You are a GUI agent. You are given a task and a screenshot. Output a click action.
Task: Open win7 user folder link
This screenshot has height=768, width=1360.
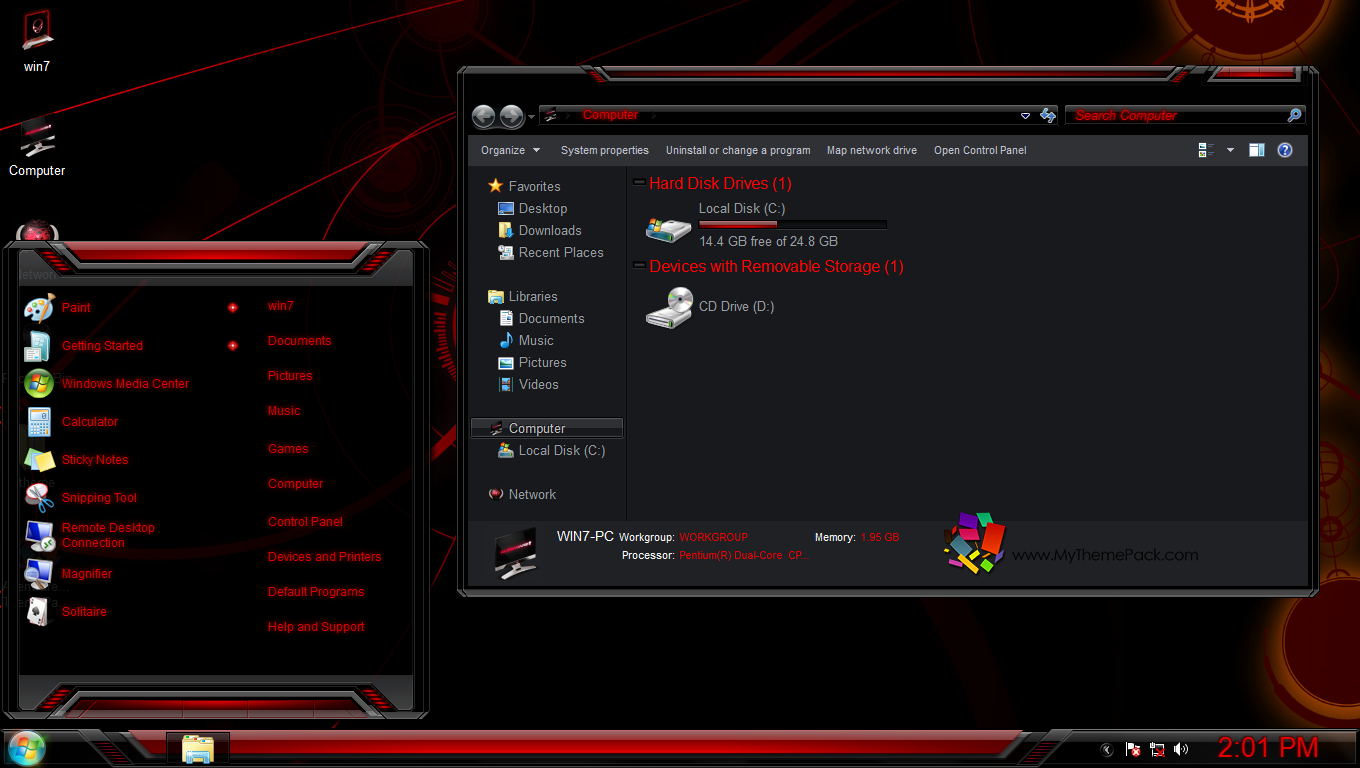click(281, 306)
